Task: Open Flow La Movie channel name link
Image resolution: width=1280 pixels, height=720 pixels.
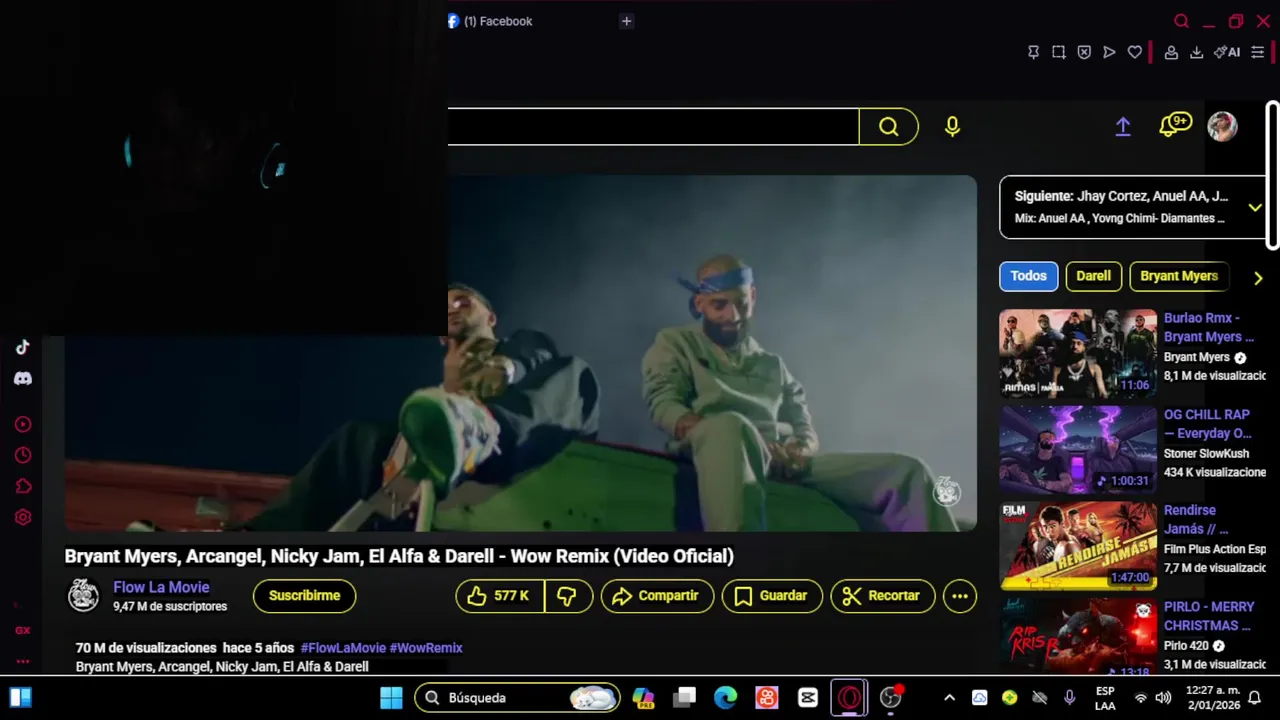Action: [x=161, y=587]
